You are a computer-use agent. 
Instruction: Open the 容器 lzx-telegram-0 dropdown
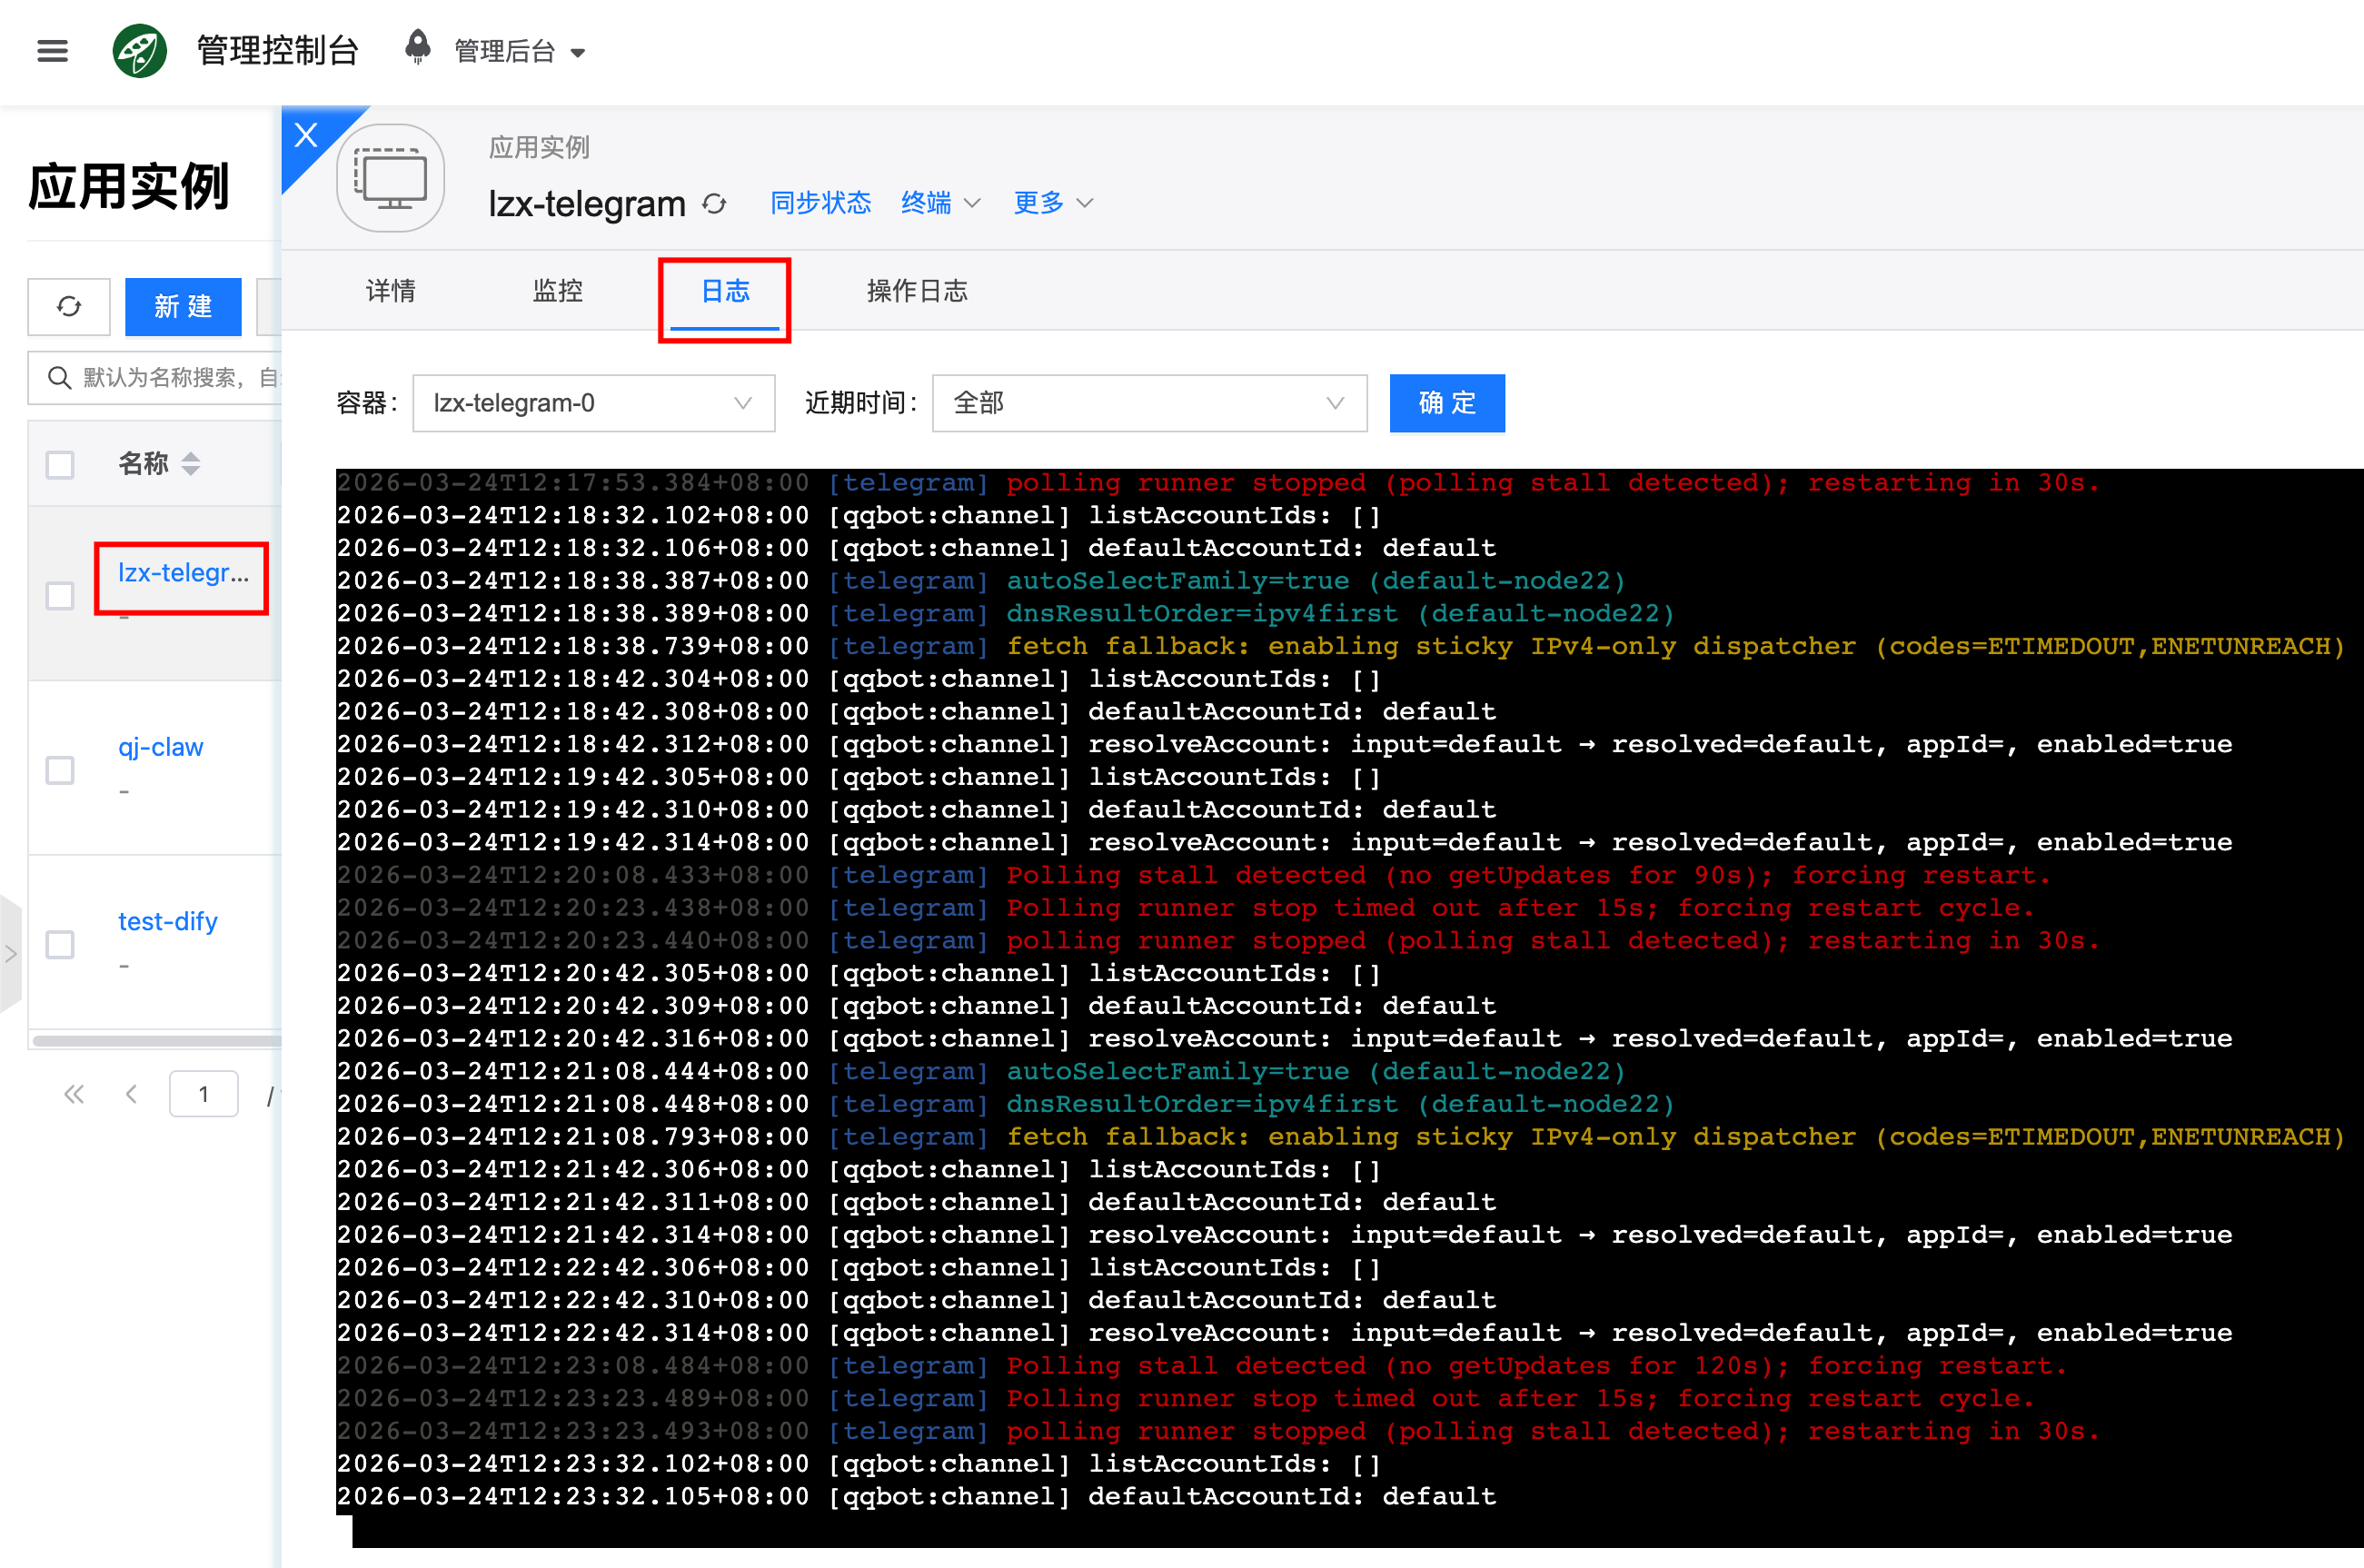pos(593,403)
